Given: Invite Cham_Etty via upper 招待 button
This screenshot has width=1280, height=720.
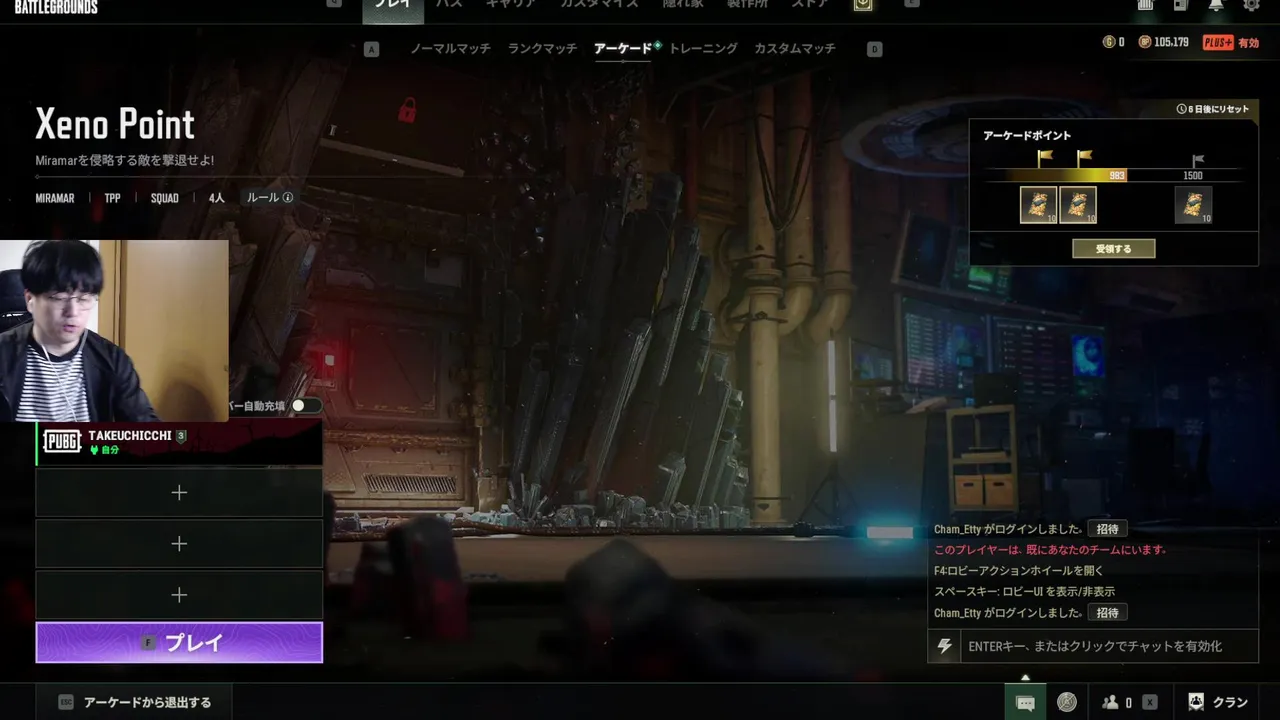Looking at the screenshot, I should tap(1107, 529).
